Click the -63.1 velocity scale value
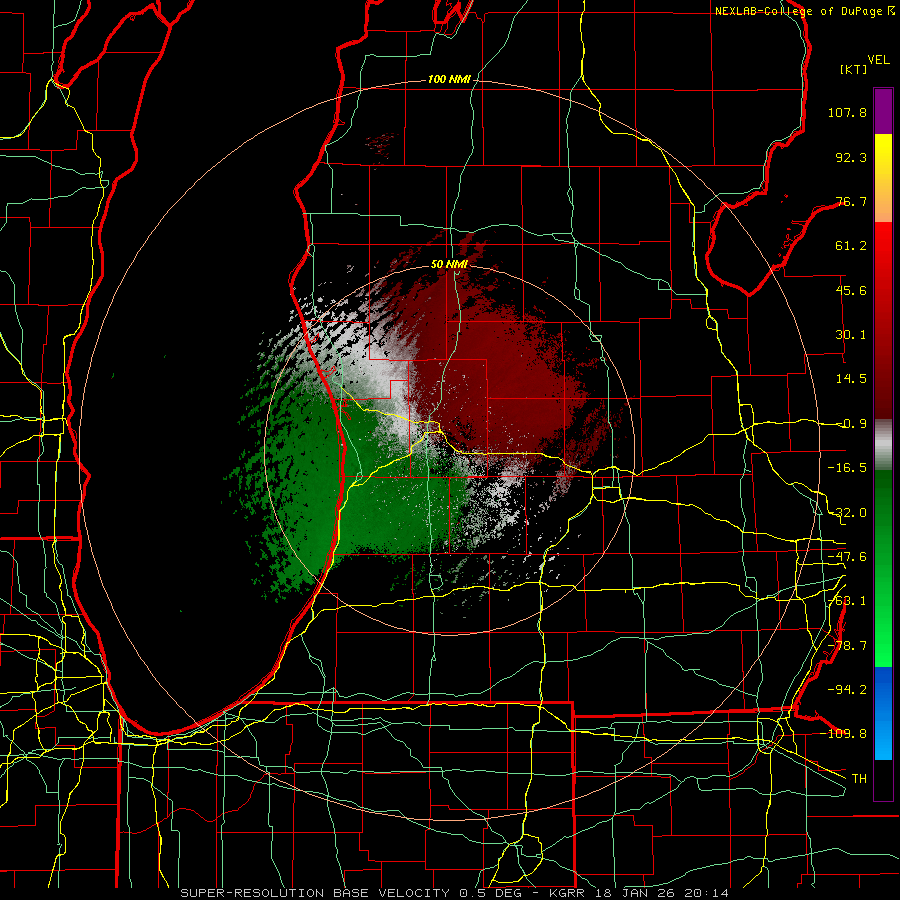This screenshot has height=900, width=900. pyautogui.click(x=847, y=601)
